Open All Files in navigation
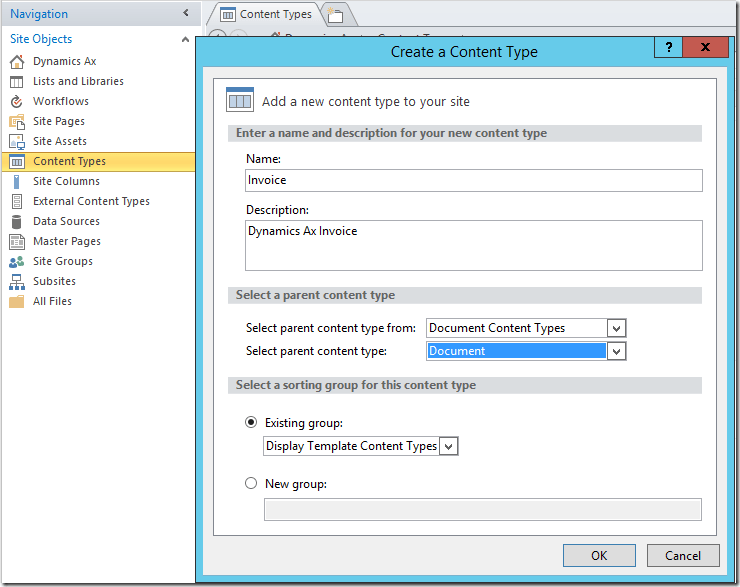740x587 pixels. pyautogui.click(x=52, y=301)
